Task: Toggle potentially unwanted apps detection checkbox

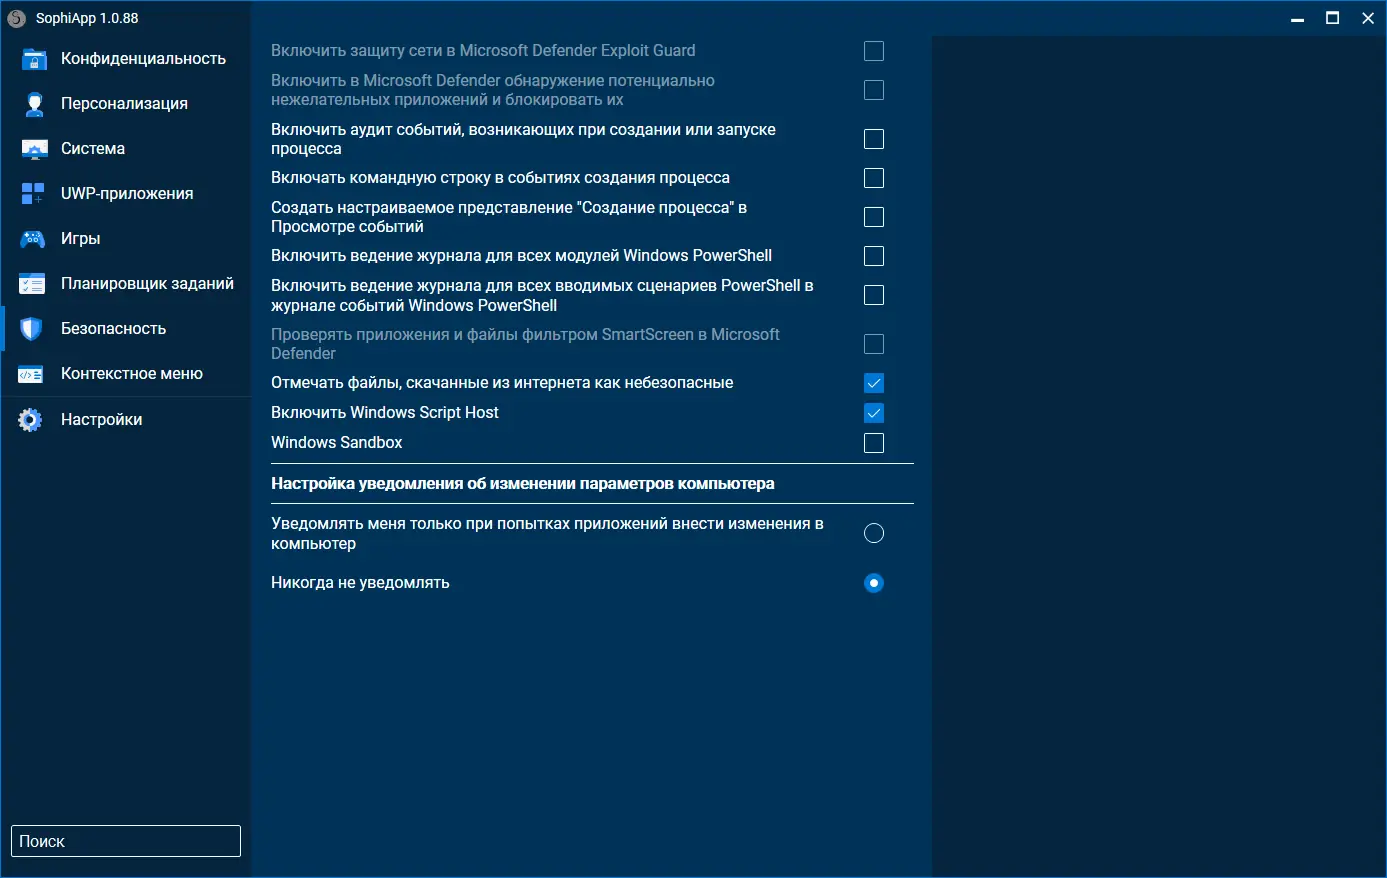Action: point(874,90)
